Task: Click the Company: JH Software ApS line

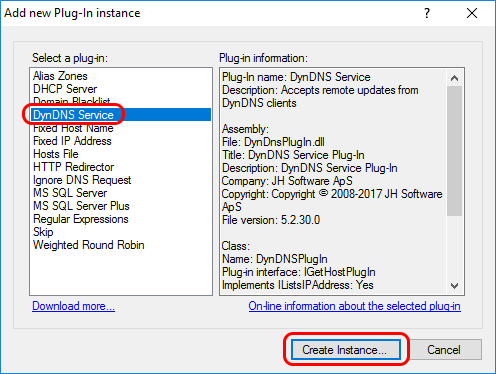Action: (287, 181)
